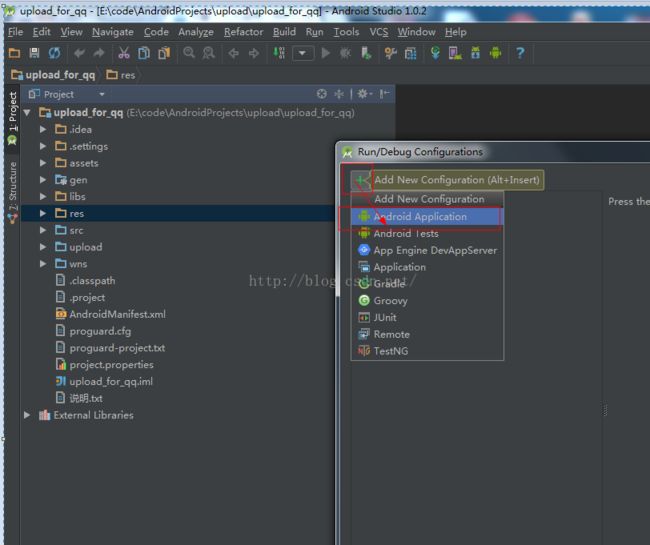650x545 pixels.
Task: Expand the wns folder
Action: [x=43, y=264]
